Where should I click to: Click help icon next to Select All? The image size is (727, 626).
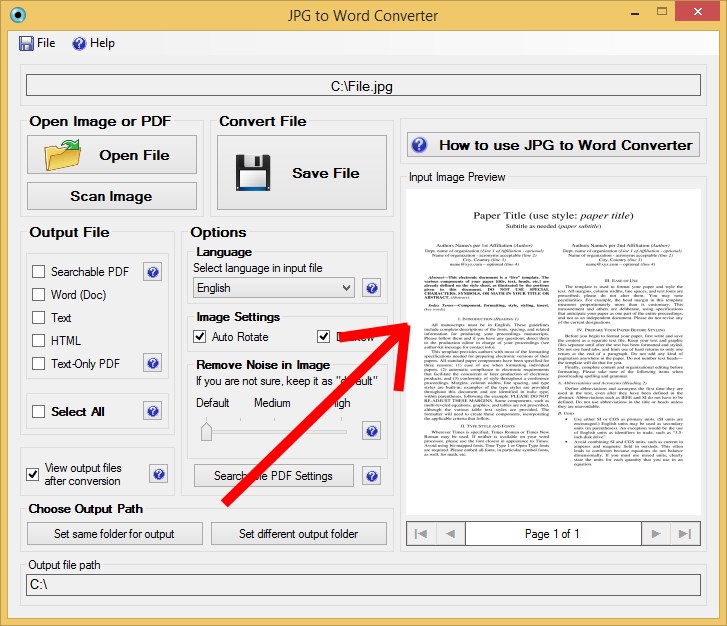coord(153,411)
